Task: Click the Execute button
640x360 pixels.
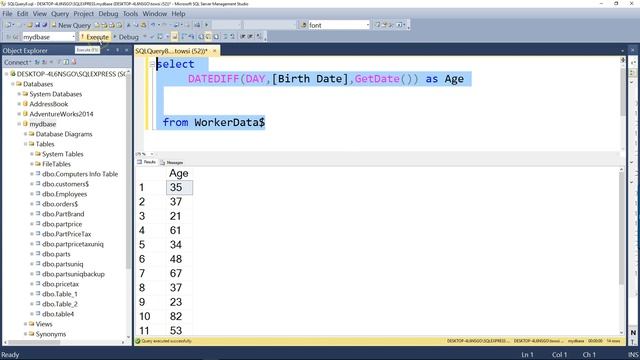Action: (95, 37)
